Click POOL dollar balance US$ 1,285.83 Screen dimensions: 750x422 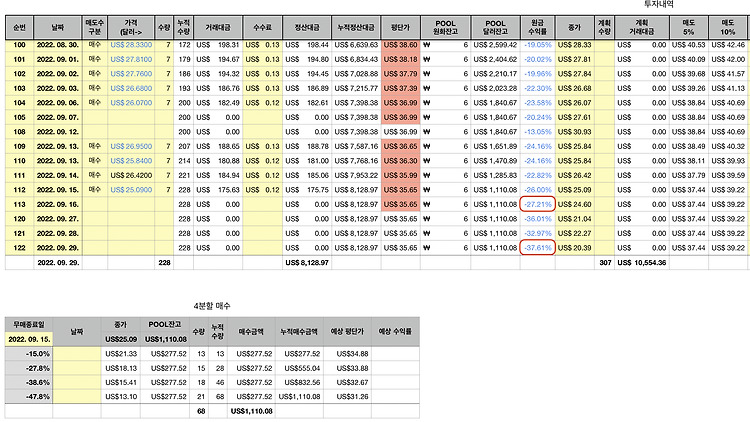(495, 176)
